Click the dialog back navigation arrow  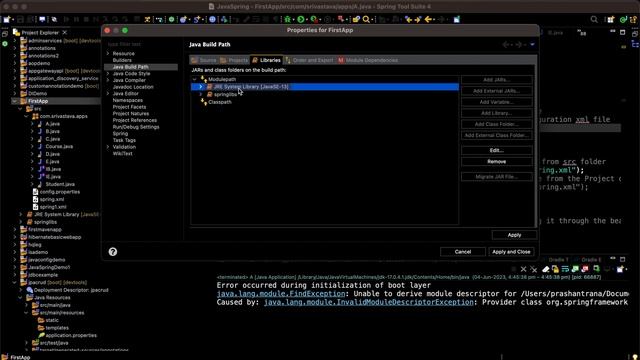point(506,44)
